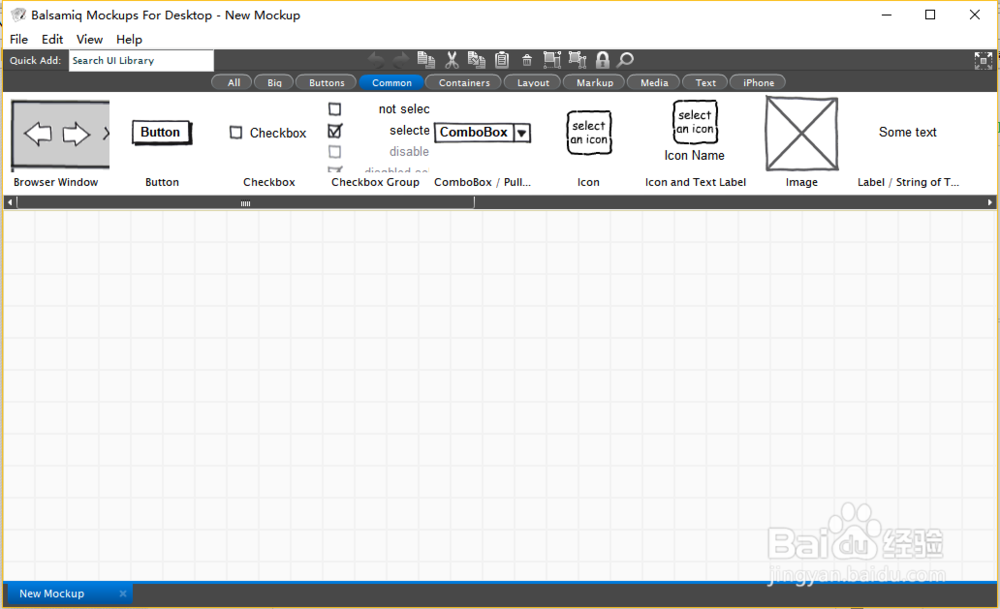Pick the ComboBox control thumbnail
This screenshot has width=1000, height=609.
(x=482, y=133)
